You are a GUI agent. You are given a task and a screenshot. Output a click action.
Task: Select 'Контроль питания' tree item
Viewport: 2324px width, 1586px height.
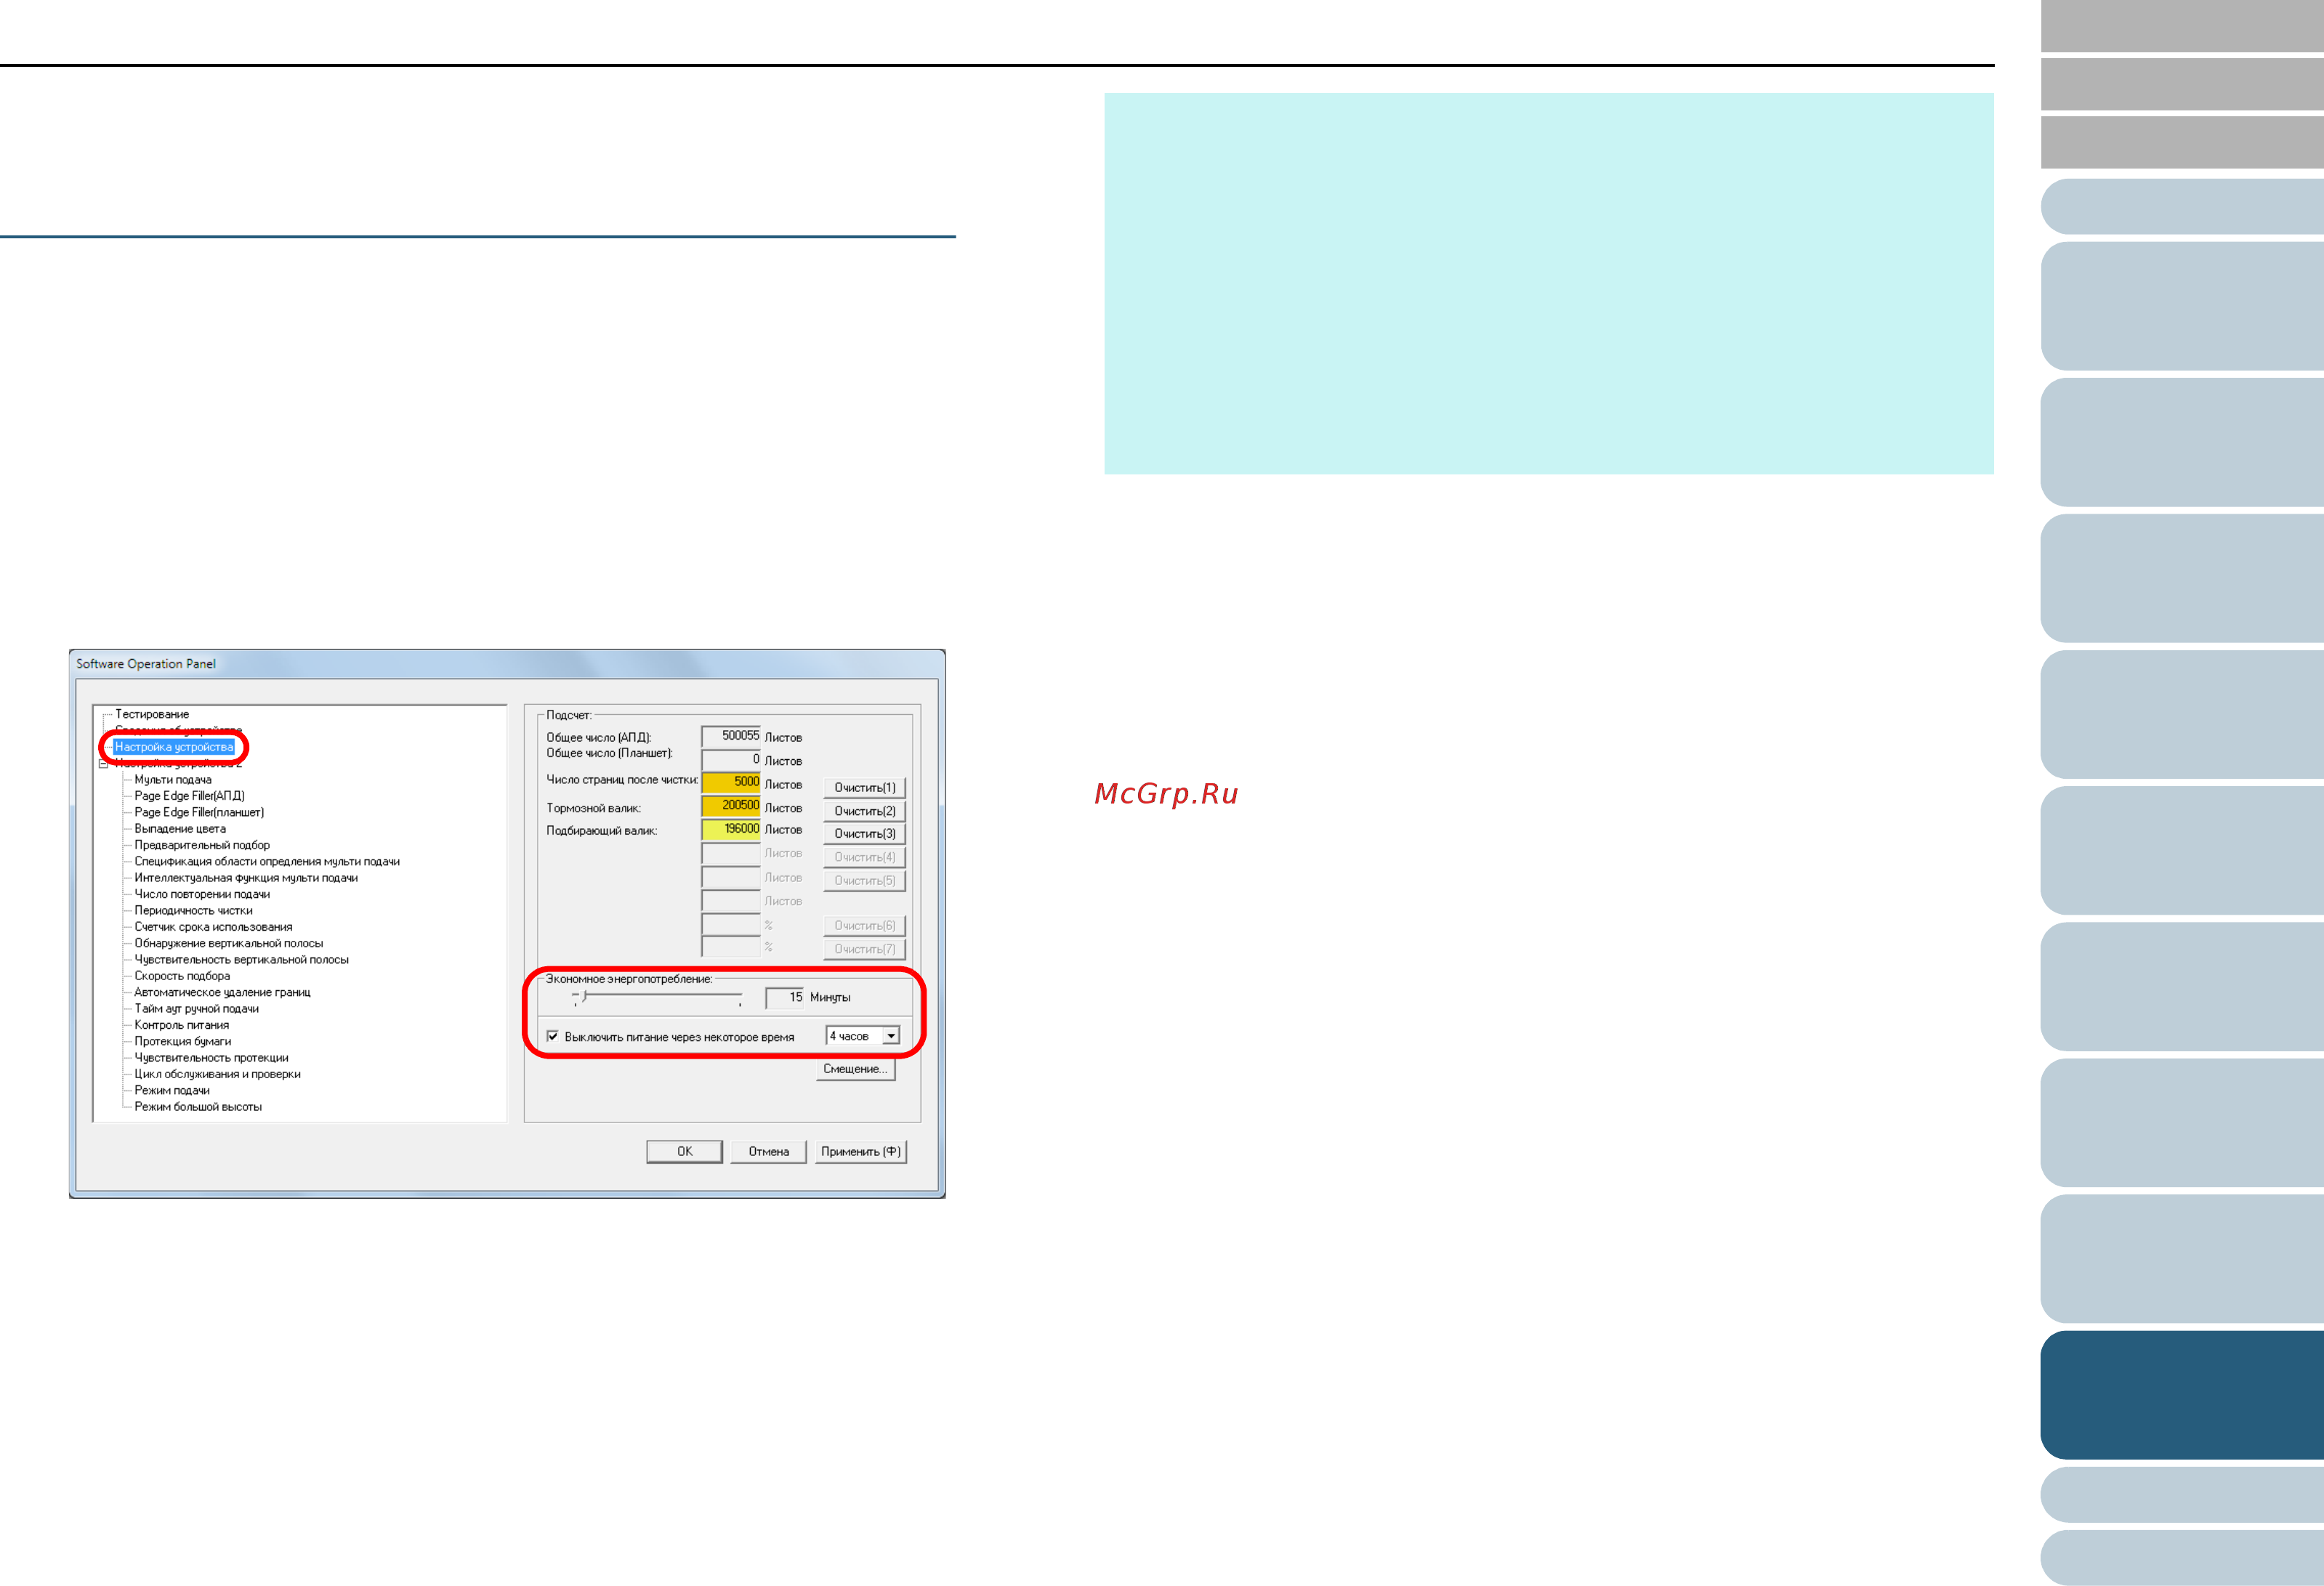(x=182, y=1025)
